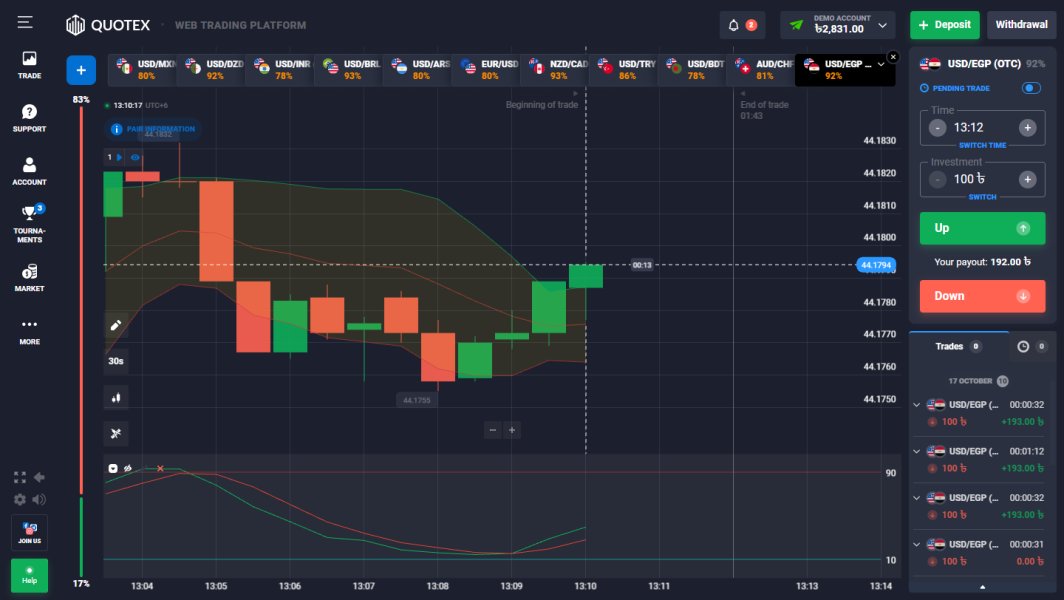Toggle the Pending Trade switch
The image size is (1064, 600).
click(1031, 88)
